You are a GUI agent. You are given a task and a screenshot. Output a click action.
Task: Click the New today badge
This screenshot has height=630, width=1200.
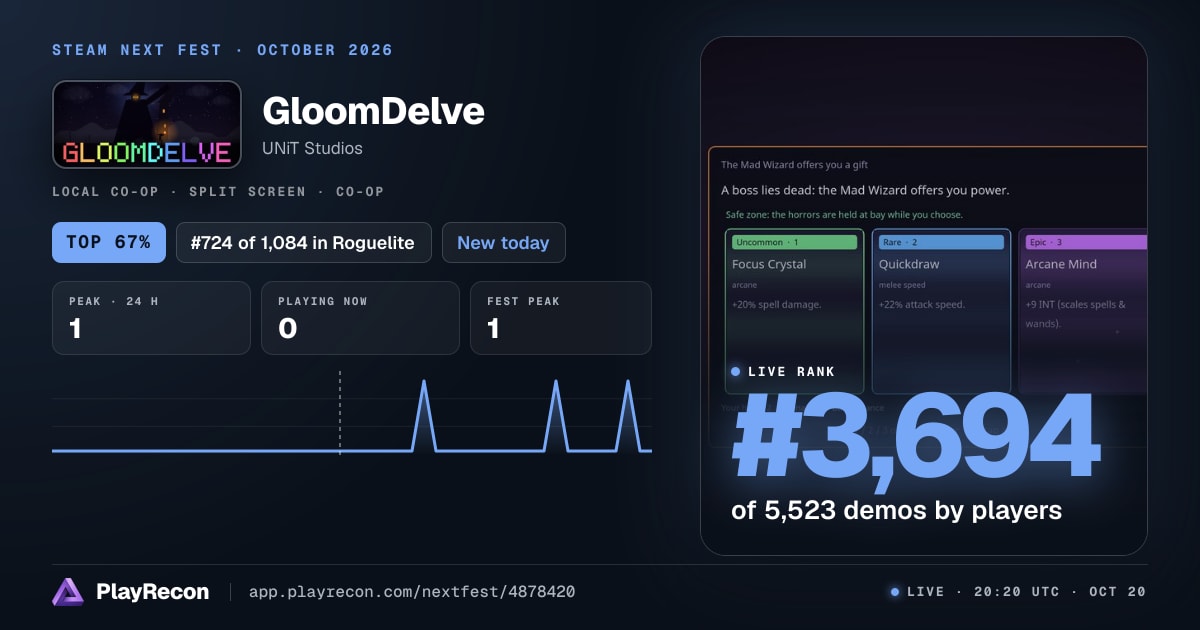503,243
